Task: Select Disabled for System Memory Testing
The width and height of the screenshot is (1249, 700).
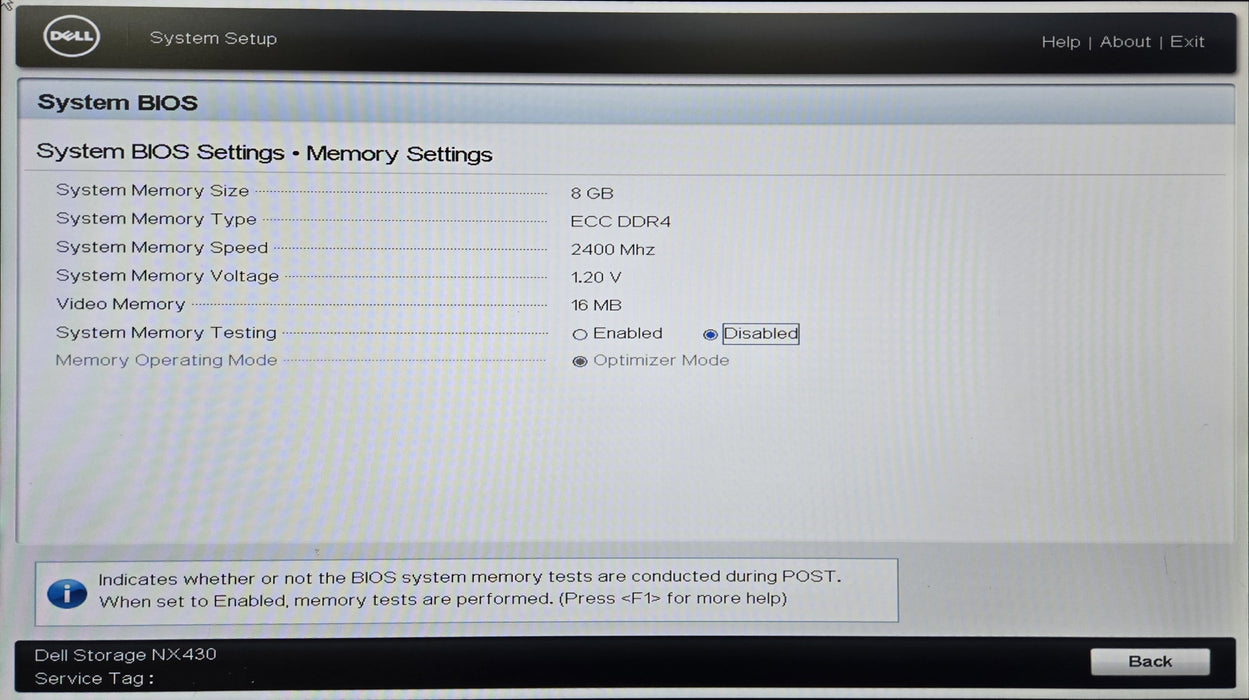Action: coord(710,334)
